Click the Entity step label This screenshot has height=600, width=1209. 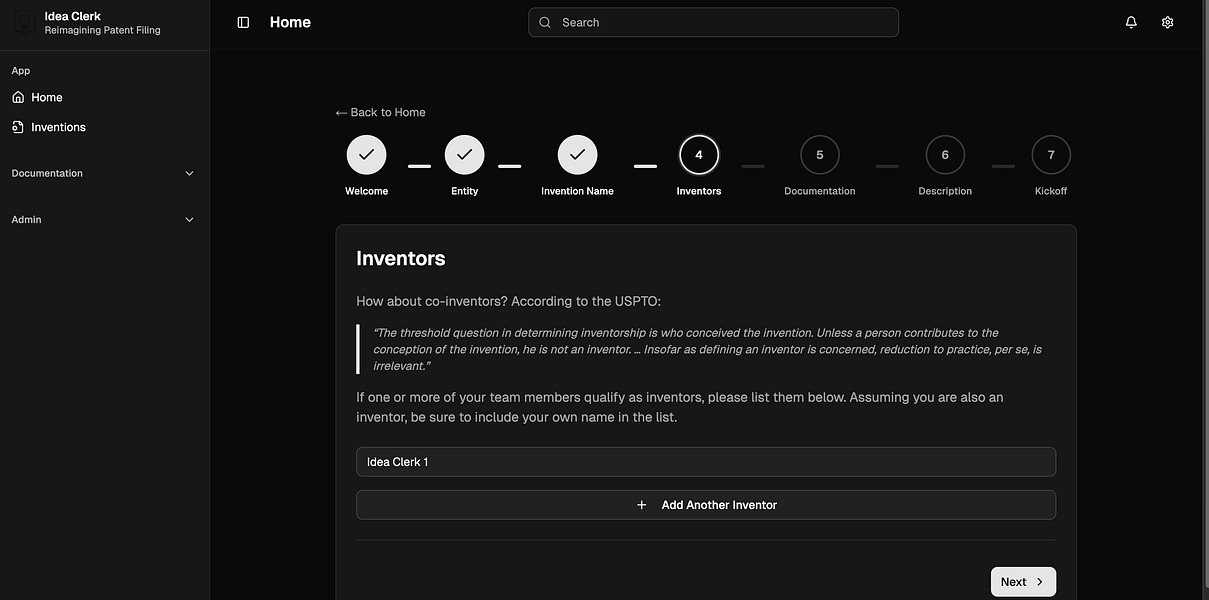pyautogui.click(x=464, y=191)
